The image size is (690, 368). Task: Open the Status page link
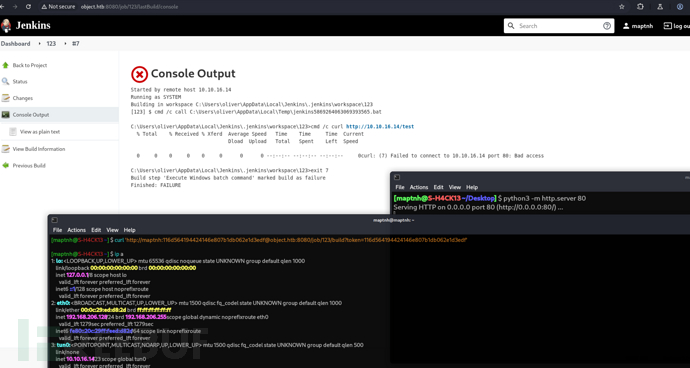20,81
